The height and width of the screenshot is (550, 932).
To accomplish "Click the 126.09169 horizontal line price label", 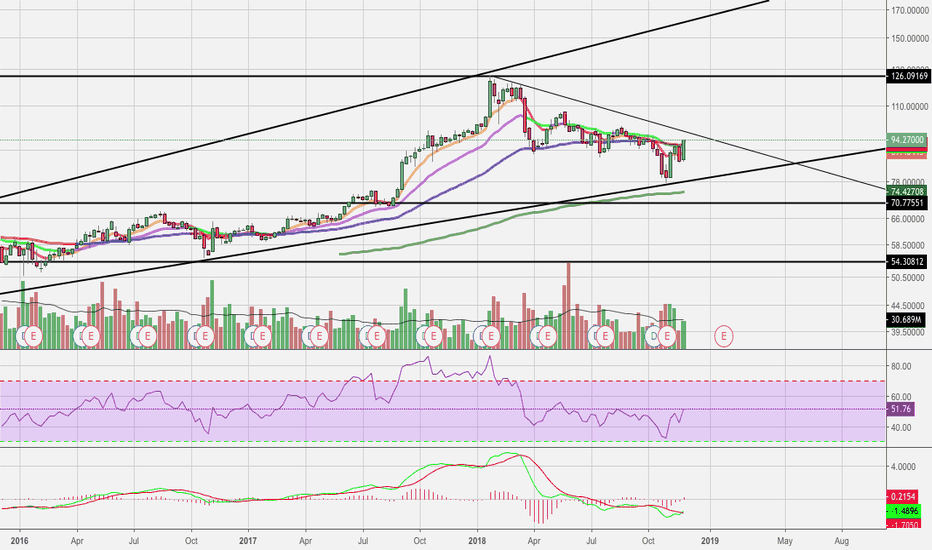I will (x=907, y=76).
